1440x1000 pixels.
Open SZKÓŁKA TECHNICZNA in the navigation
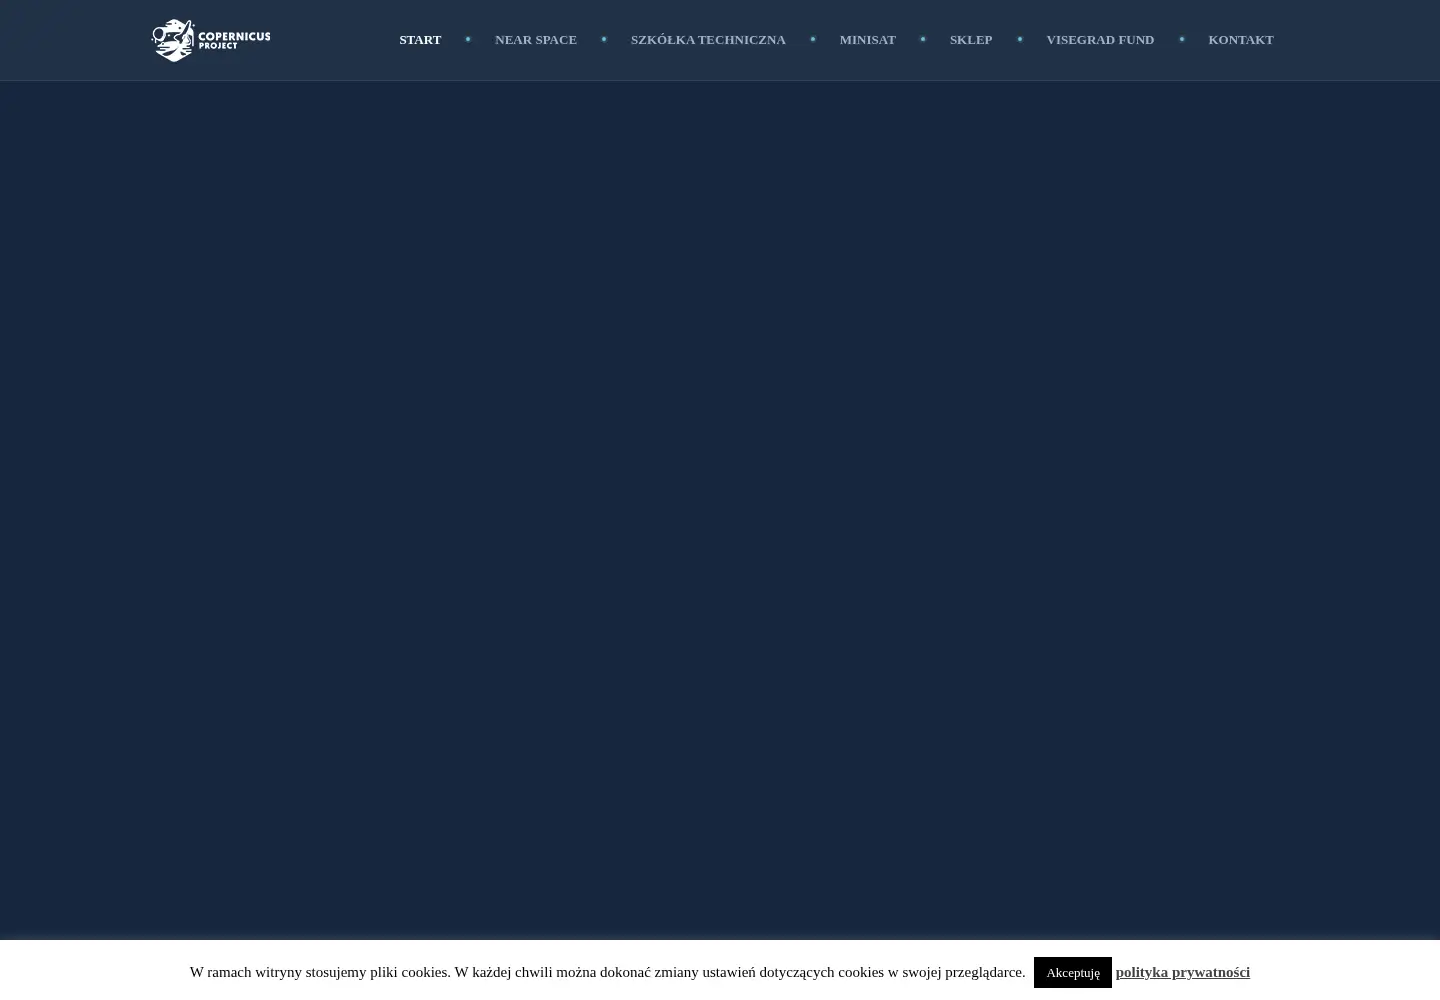(x=708, y=40)
